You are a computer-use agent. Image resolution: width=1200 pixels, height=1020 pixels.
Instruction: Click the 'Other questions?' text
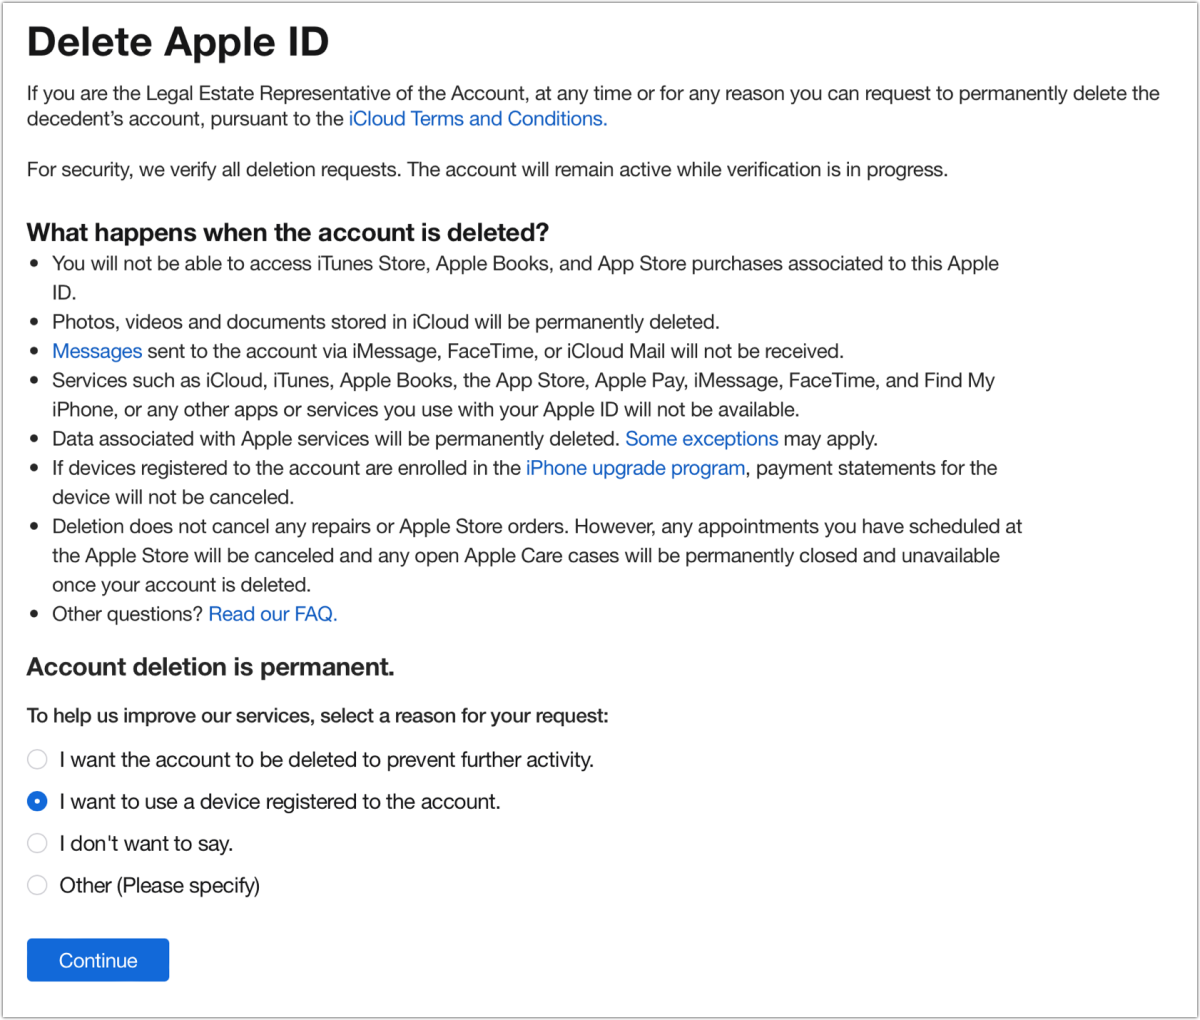pyautogui.click(x=128, y=614)
